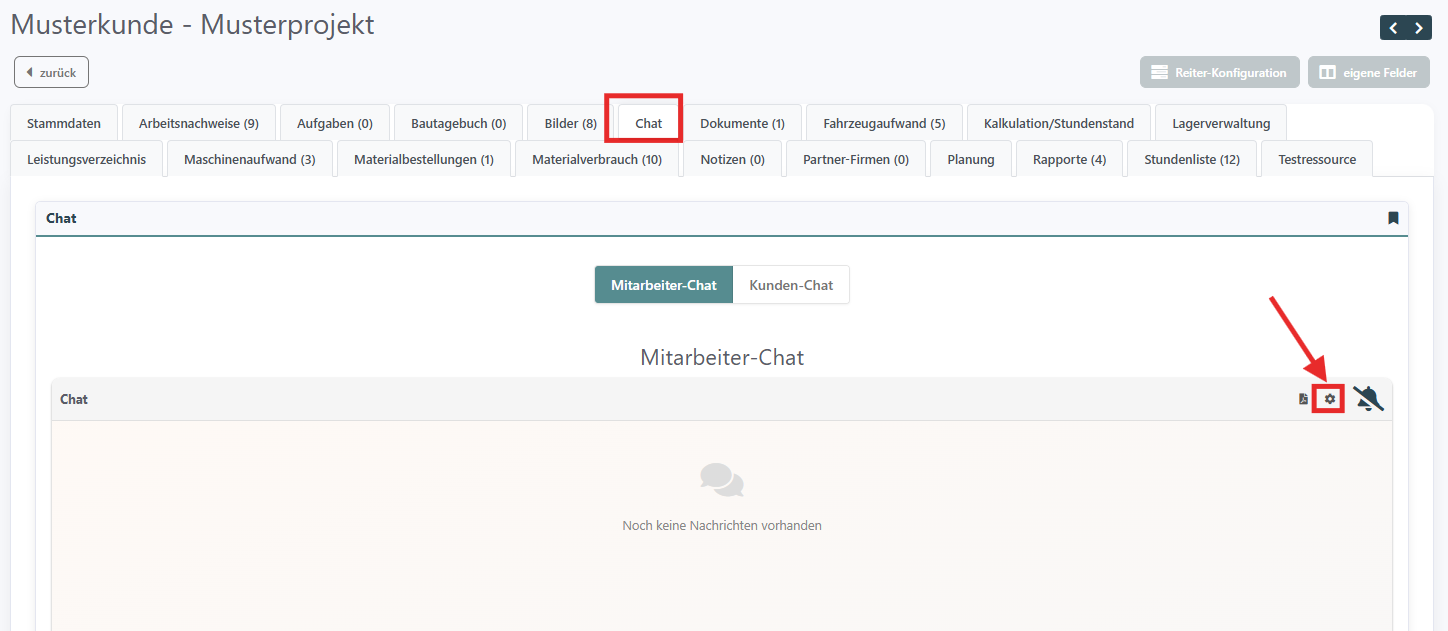Select the Chat tab

649,123
